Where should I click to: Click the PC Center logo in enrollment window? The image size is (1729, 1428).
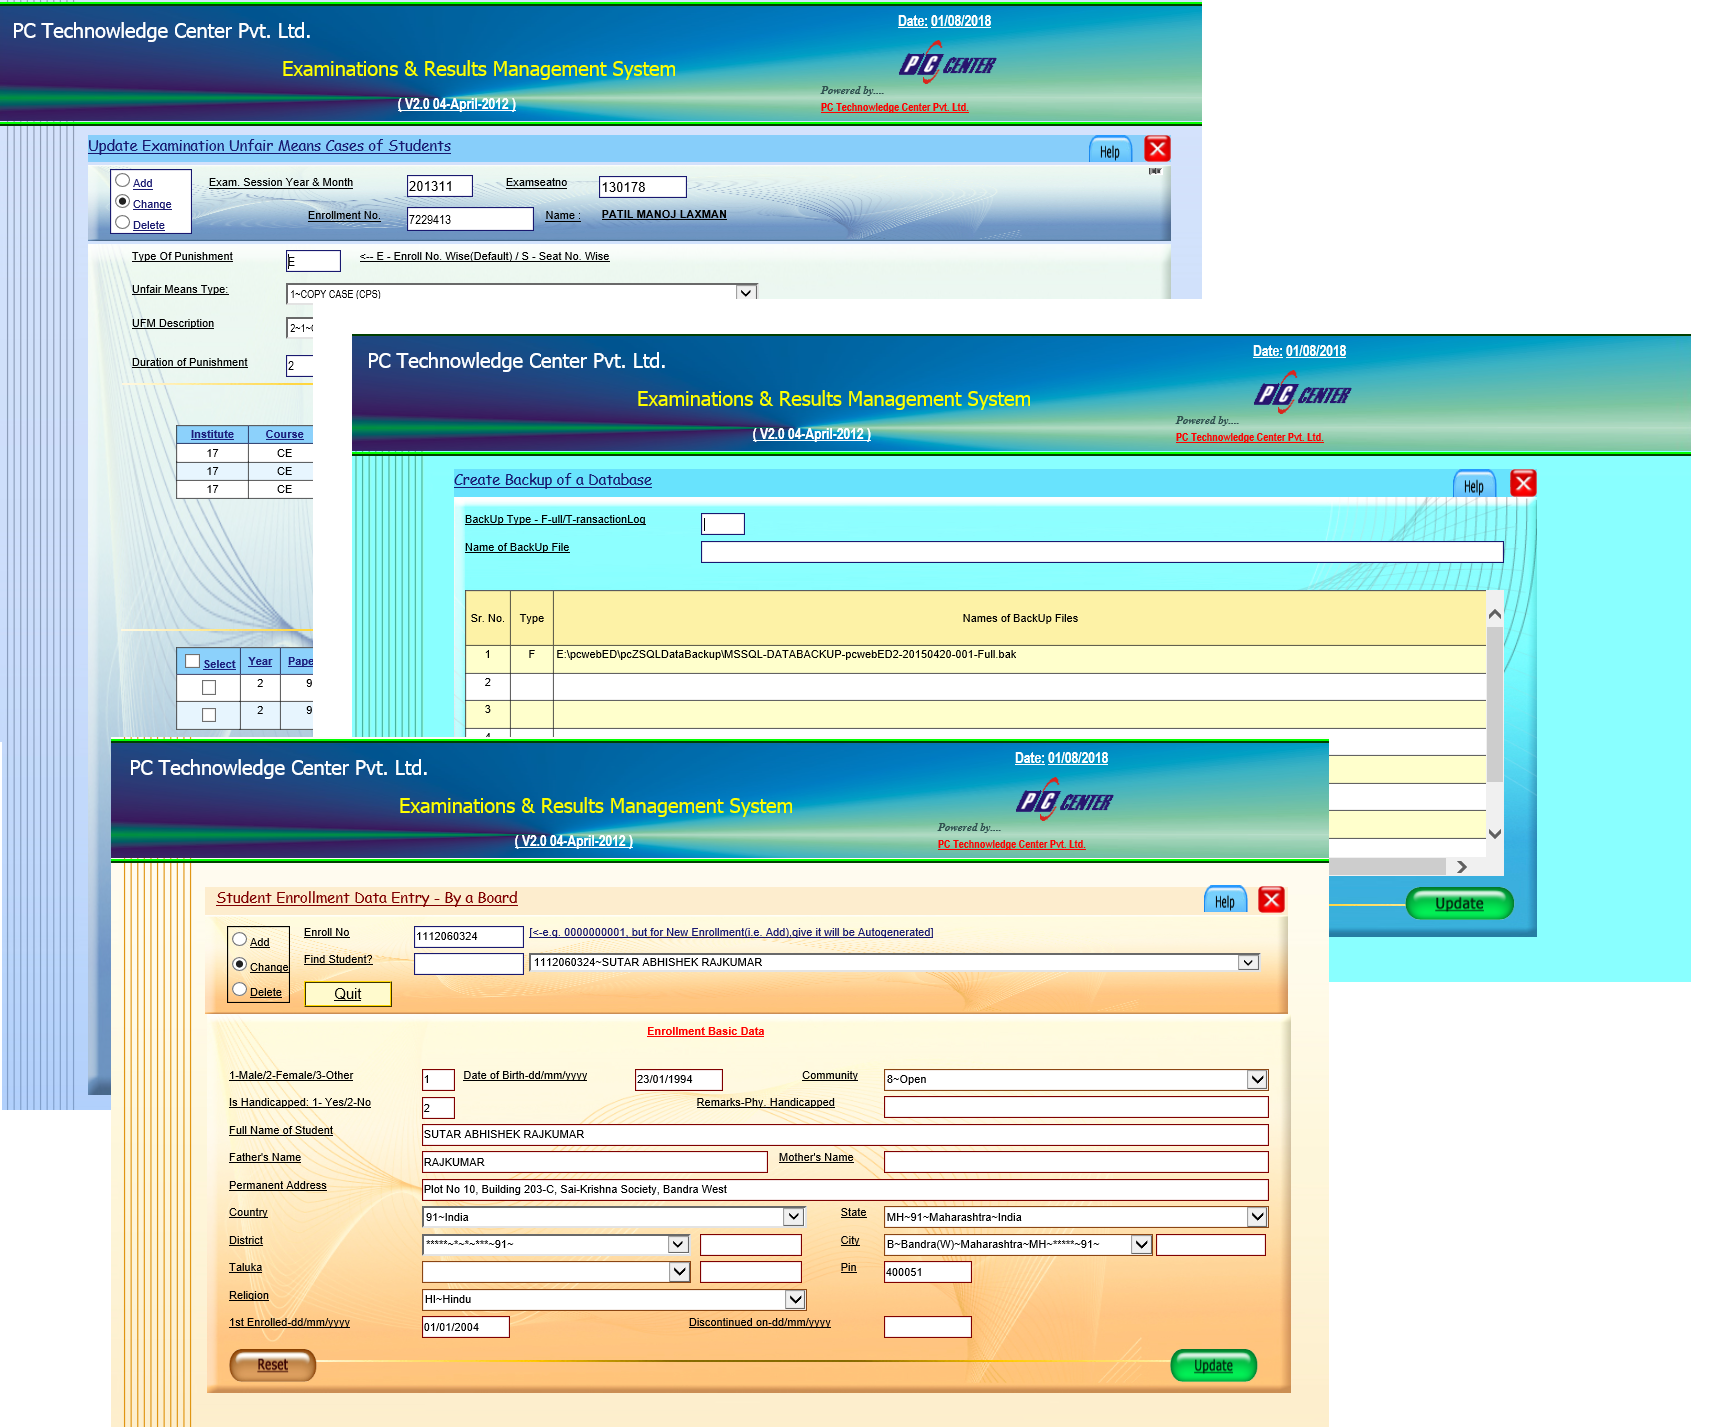[1064, 801]
